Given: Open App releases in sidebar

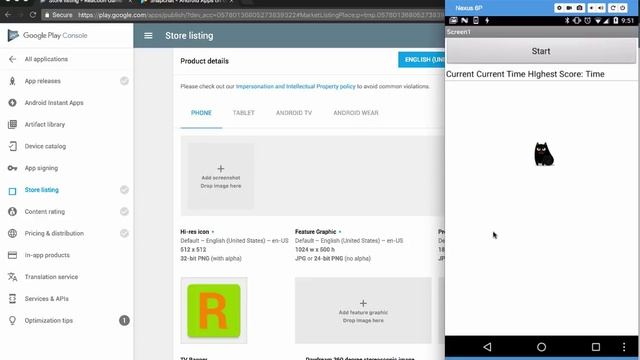Looking at the screenshot, I should 42,81.
